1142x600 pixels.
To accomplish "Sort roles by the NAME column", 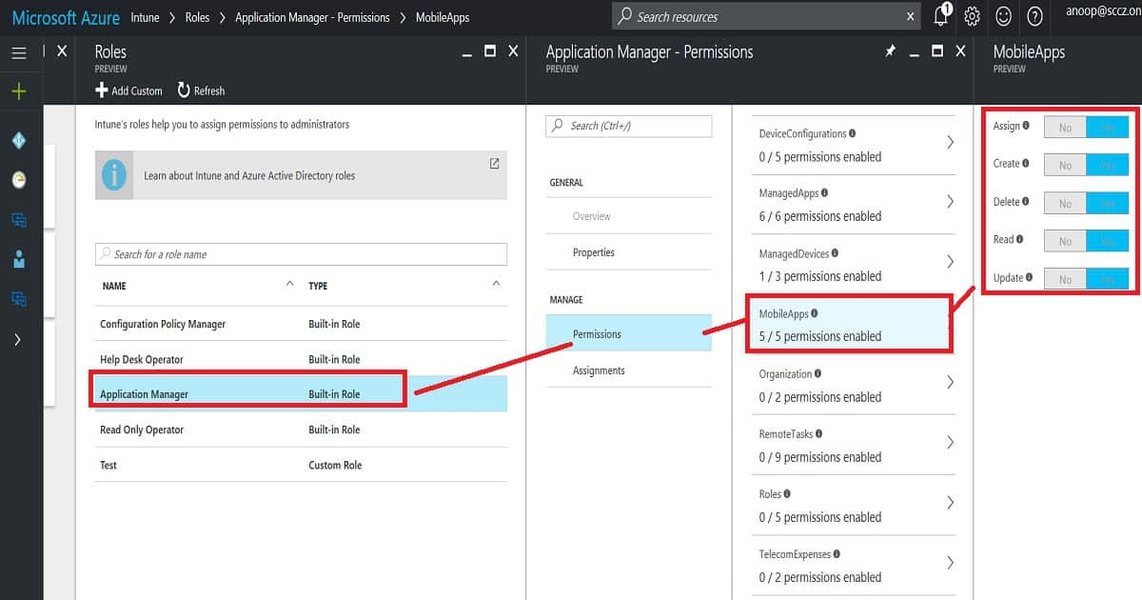I will click(113, 285).
